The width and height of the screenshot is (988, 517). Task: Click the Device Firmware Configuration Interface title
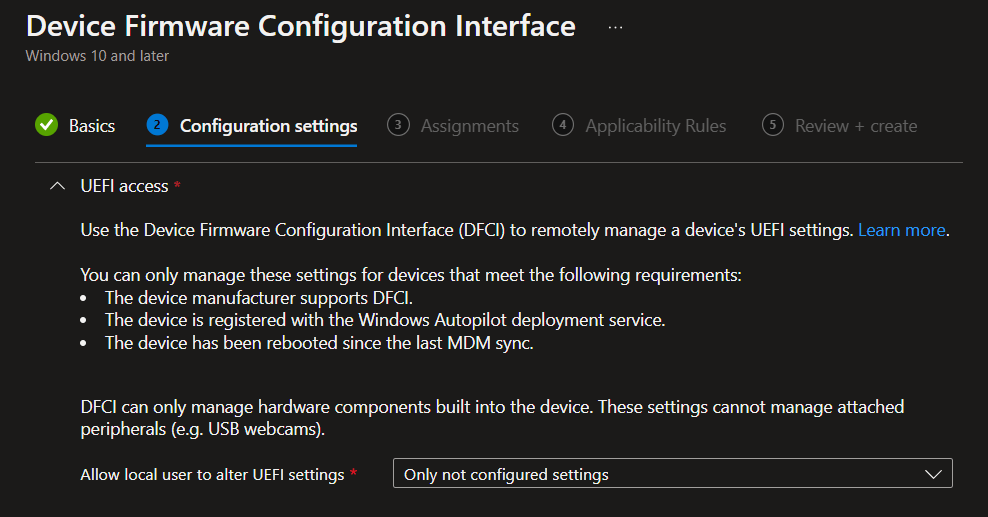[301, 26]
